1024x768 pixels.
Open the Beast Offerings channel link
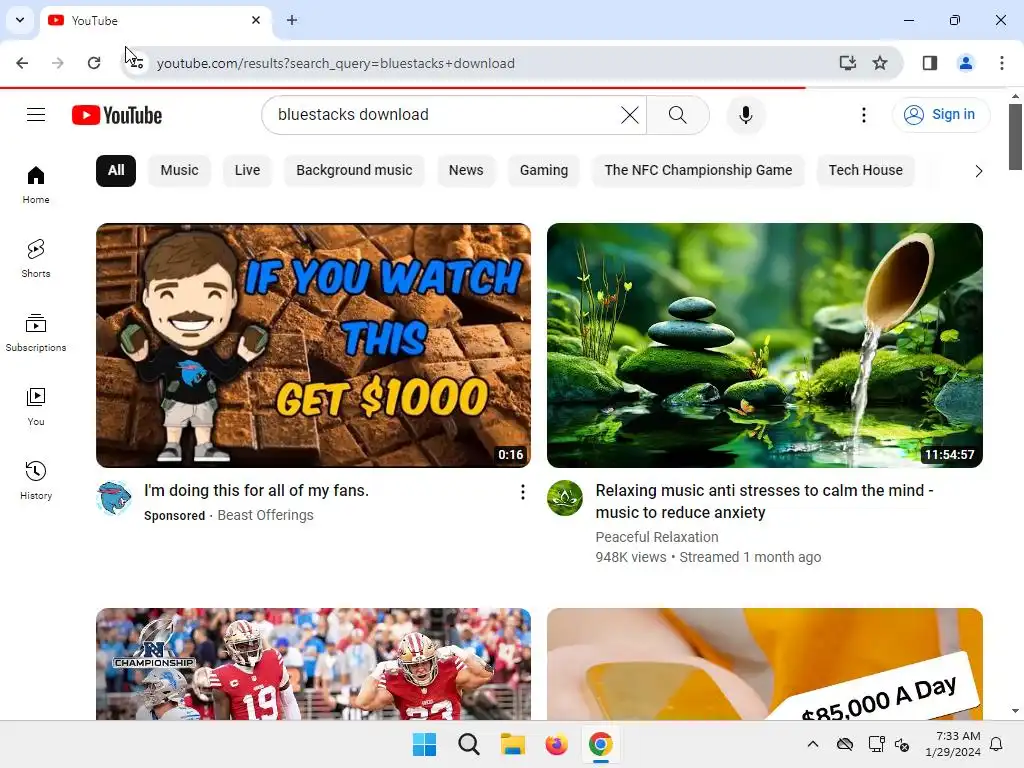266,515
